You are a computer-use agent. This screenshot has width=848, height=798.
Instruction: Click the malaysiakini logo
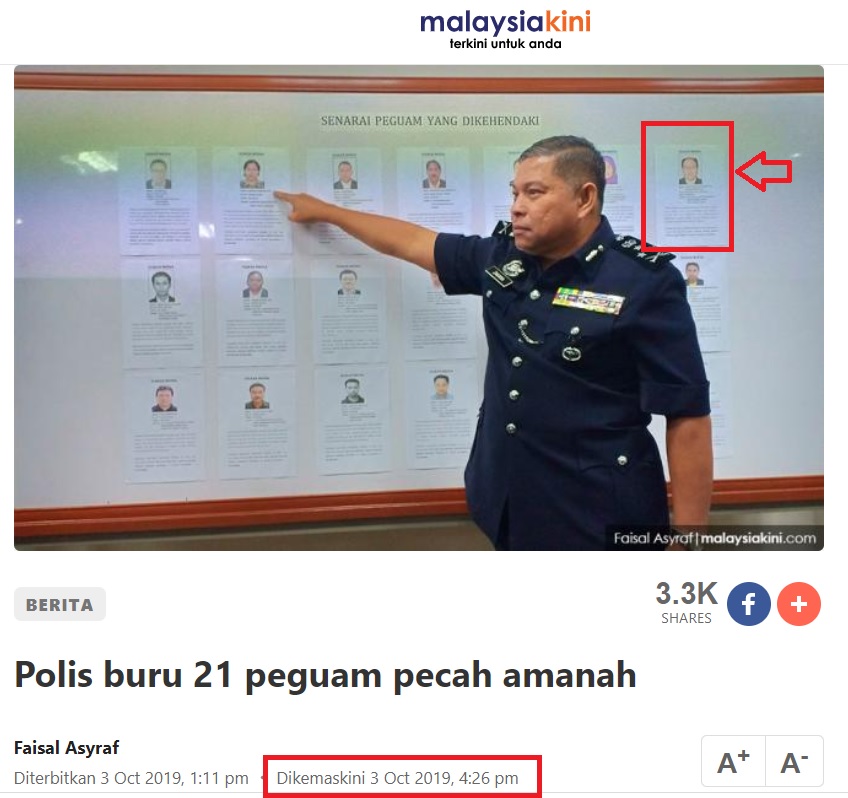pyautogui.click(x=505, y=29)
